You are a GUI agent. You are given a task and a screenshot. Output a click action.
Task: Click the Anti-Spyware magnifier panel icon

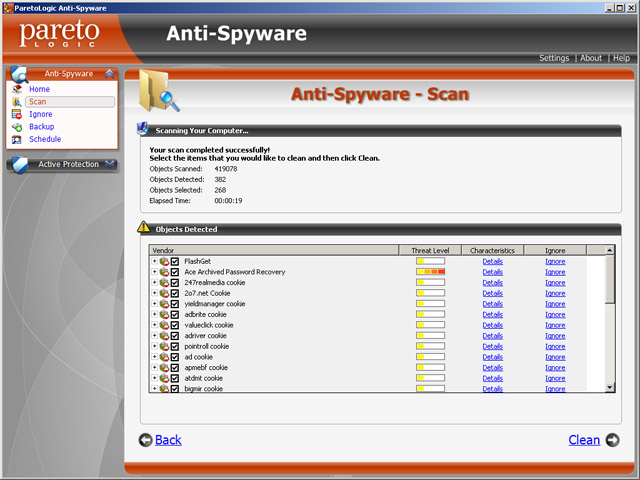pos(19,75)
